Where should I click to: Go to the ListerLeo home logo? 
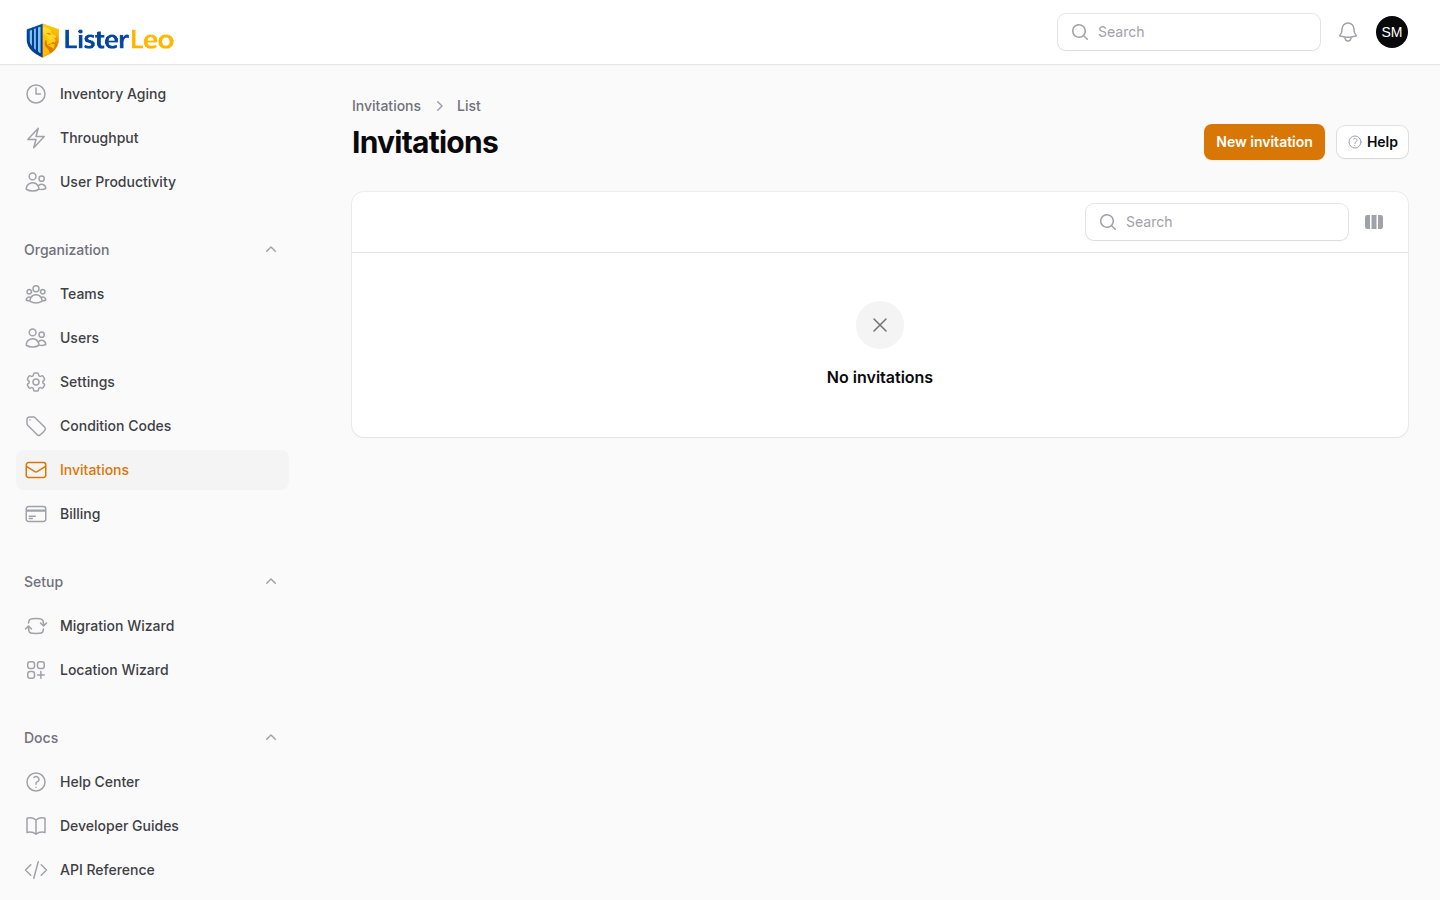coord(99,40)
